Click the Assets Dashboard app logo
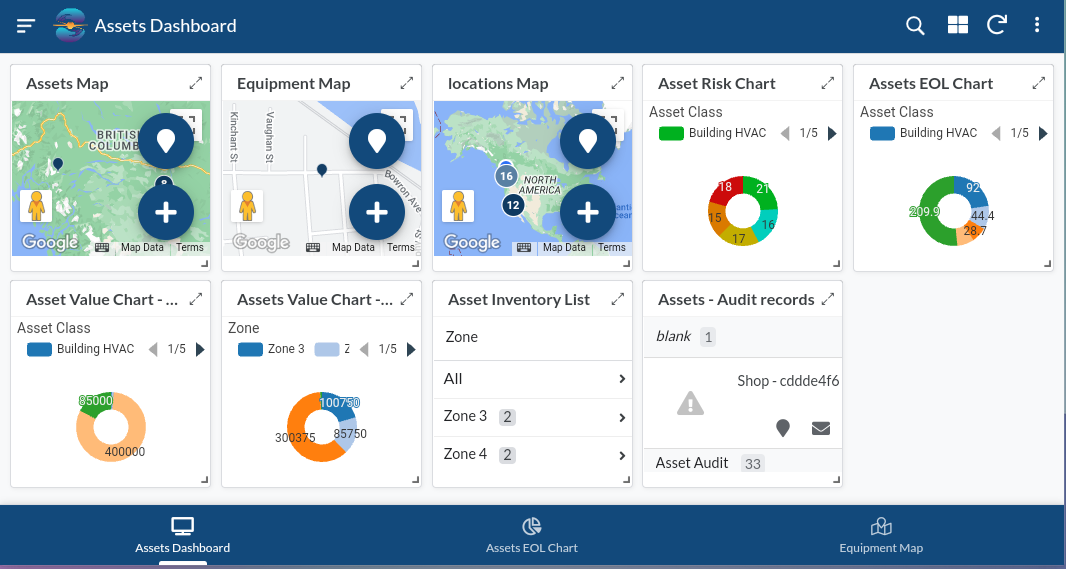The height and width of the screenshot is (569, 1066). [70, 26]
